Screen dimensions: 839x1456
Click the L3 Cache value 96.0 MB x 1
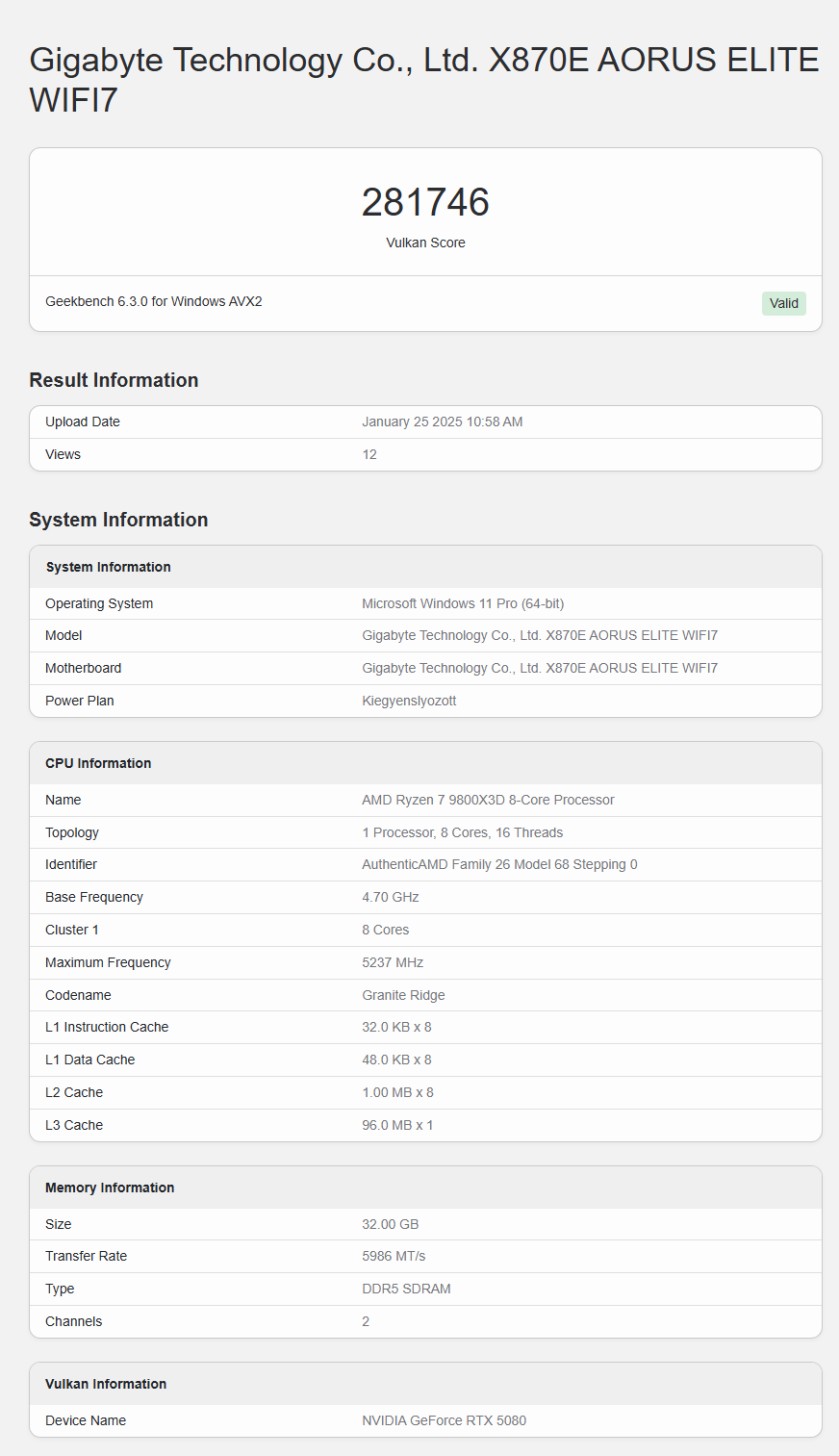[397, 1125]
